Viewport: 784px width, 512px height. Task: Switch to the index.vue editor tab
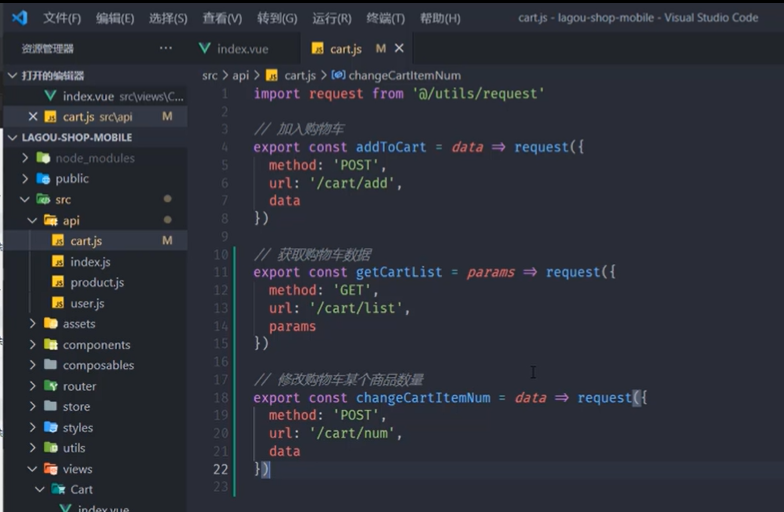pyautogui.click(x=242, y=48)
